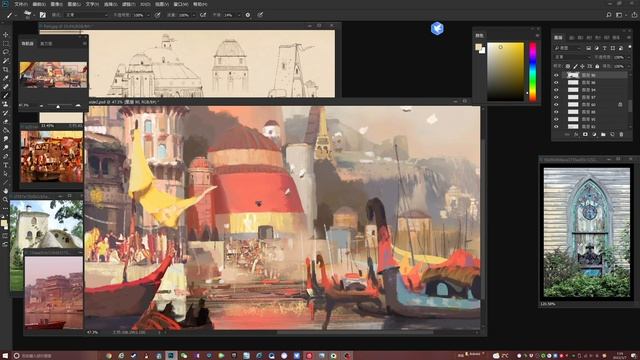Click the toolbox foreground color swatch
640x360 pixels.
[x=4, y=223]
